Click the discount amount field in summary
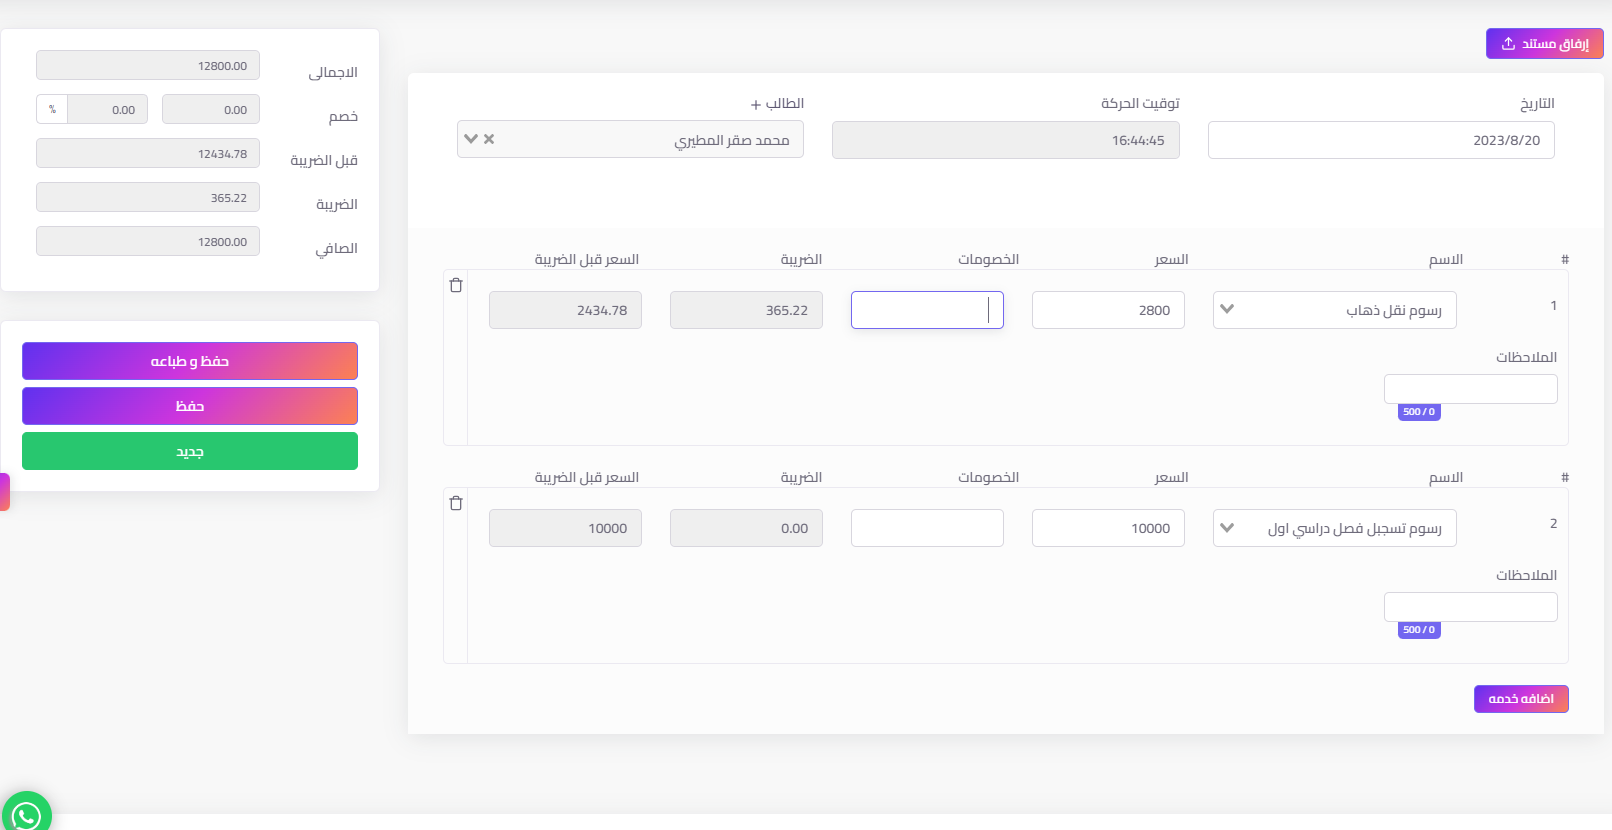 point(210,109)
